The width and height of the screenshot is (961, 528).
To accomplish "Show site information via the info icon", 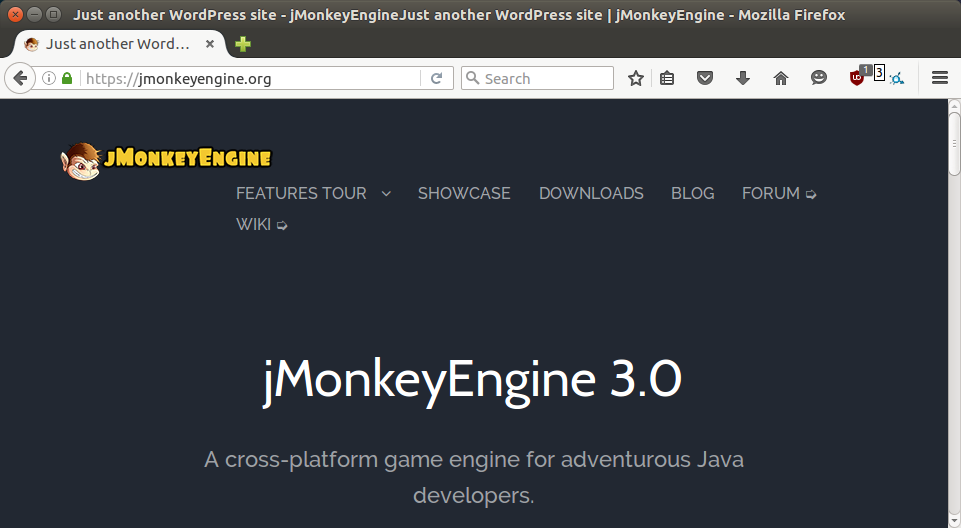I will (x=49, y=78).
